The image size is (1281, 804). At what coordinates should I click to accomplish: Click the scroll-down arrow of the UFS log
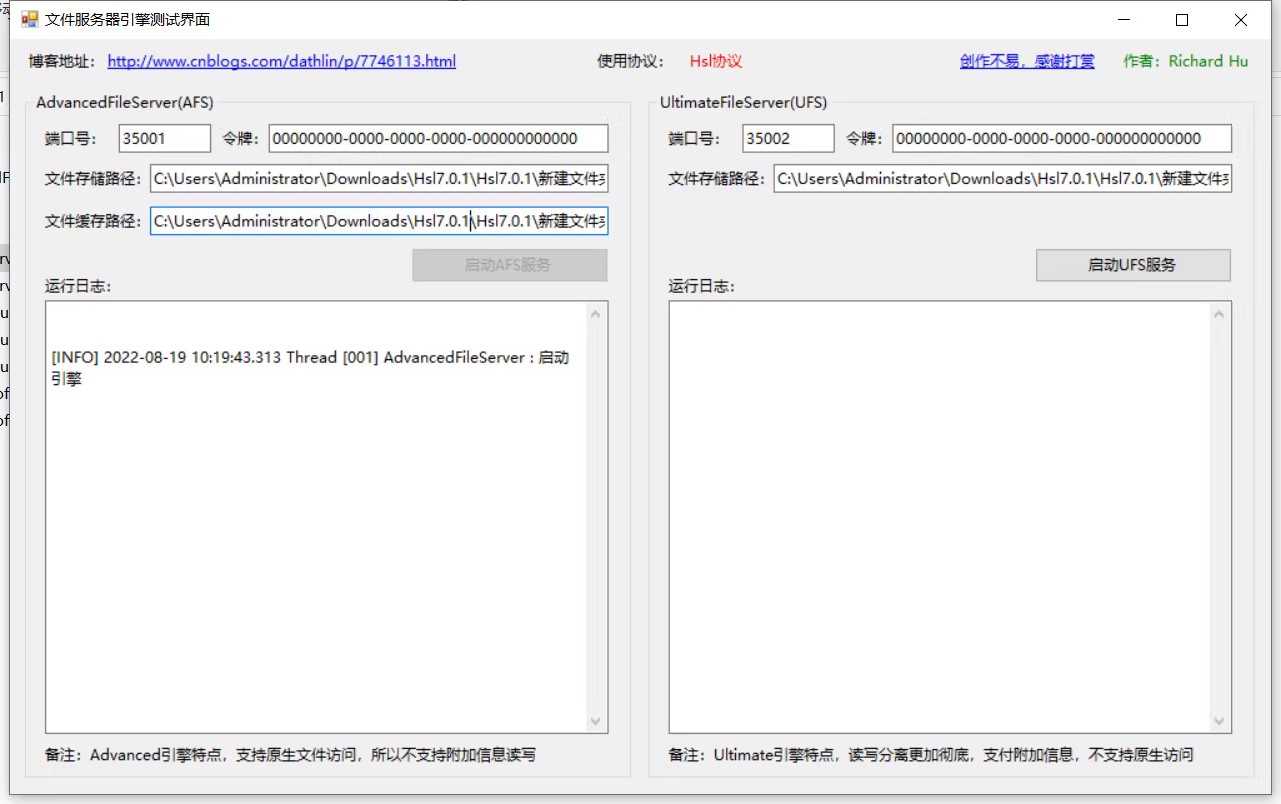(1219, 721)
